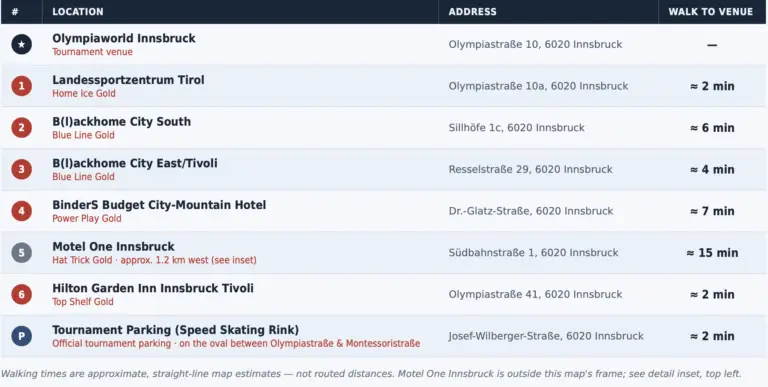Open BinderS Budget City-Mountain Hotel entry

159,205
